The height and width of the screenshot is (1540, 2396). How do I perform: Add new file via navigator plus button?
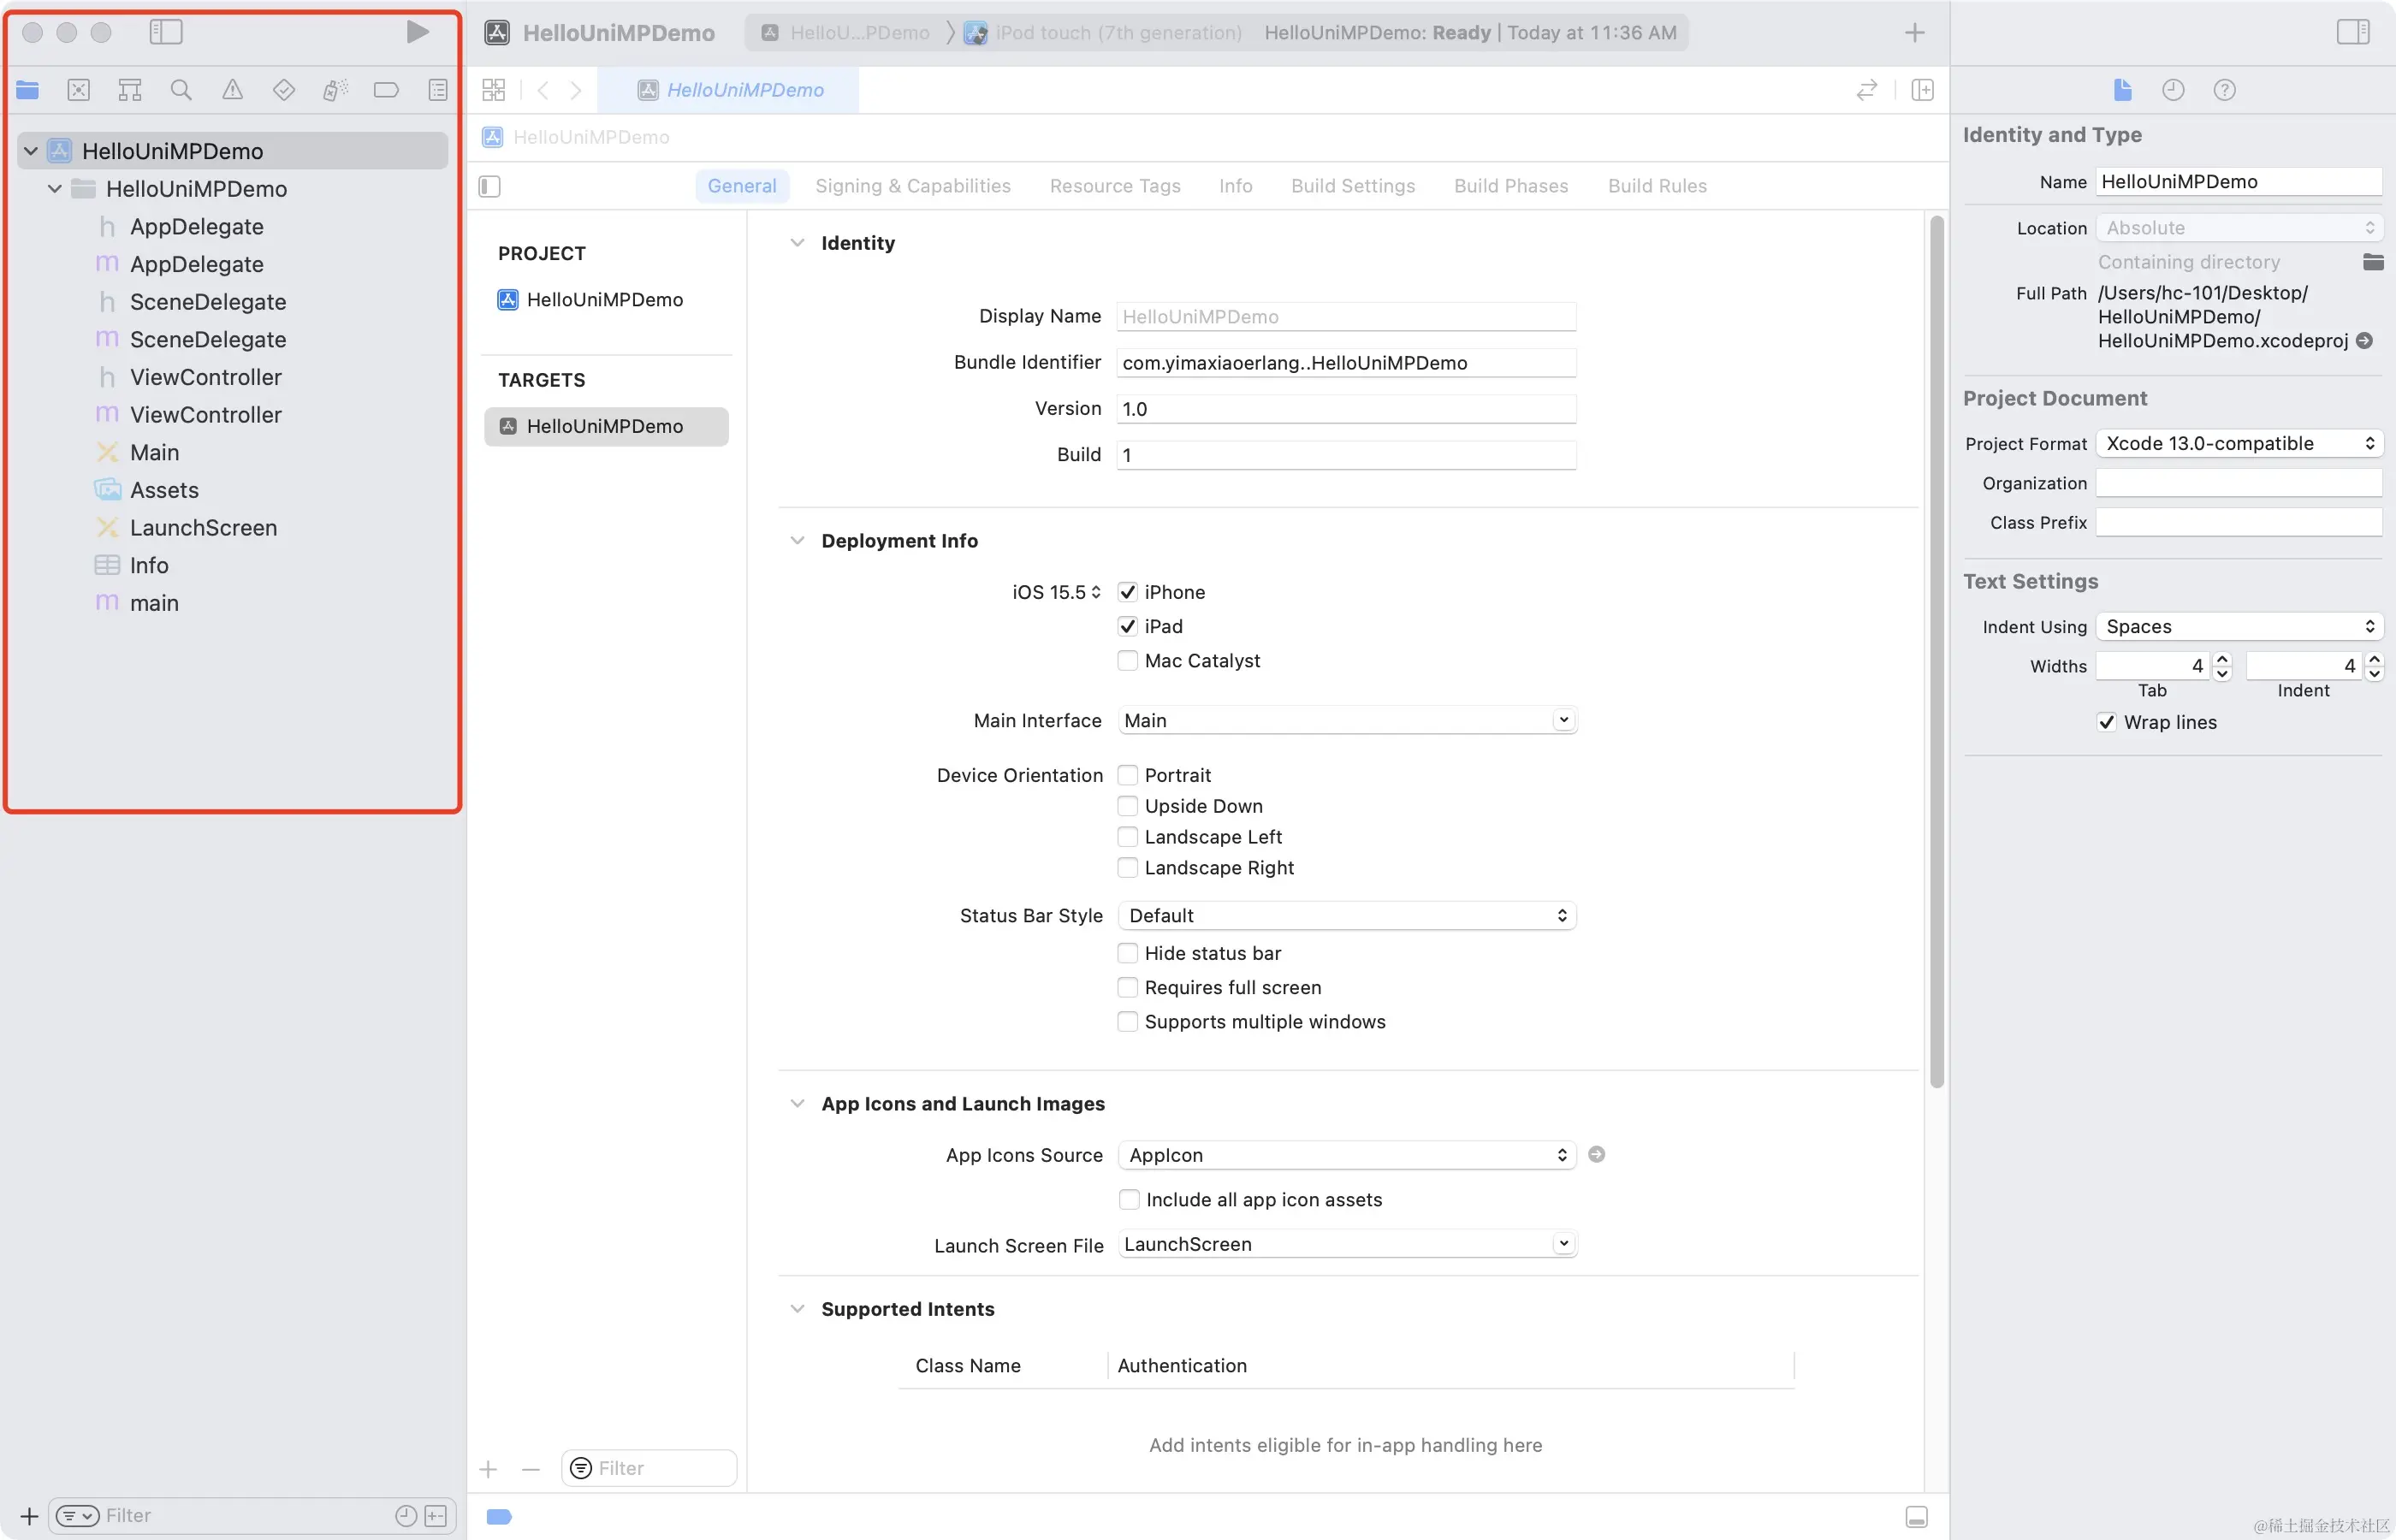coord(29,1516)
